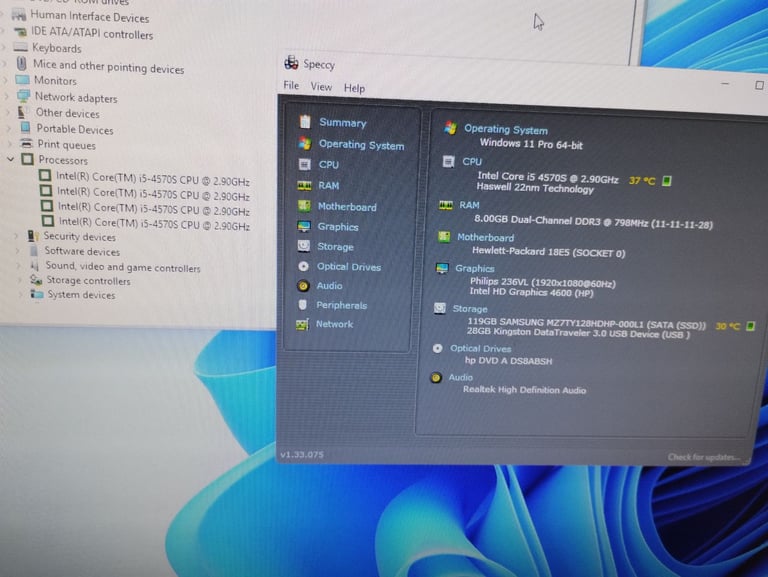Expand Software devices in Device Manager
This screenshot has width=768, height=577.
click(x=18, y=251)
